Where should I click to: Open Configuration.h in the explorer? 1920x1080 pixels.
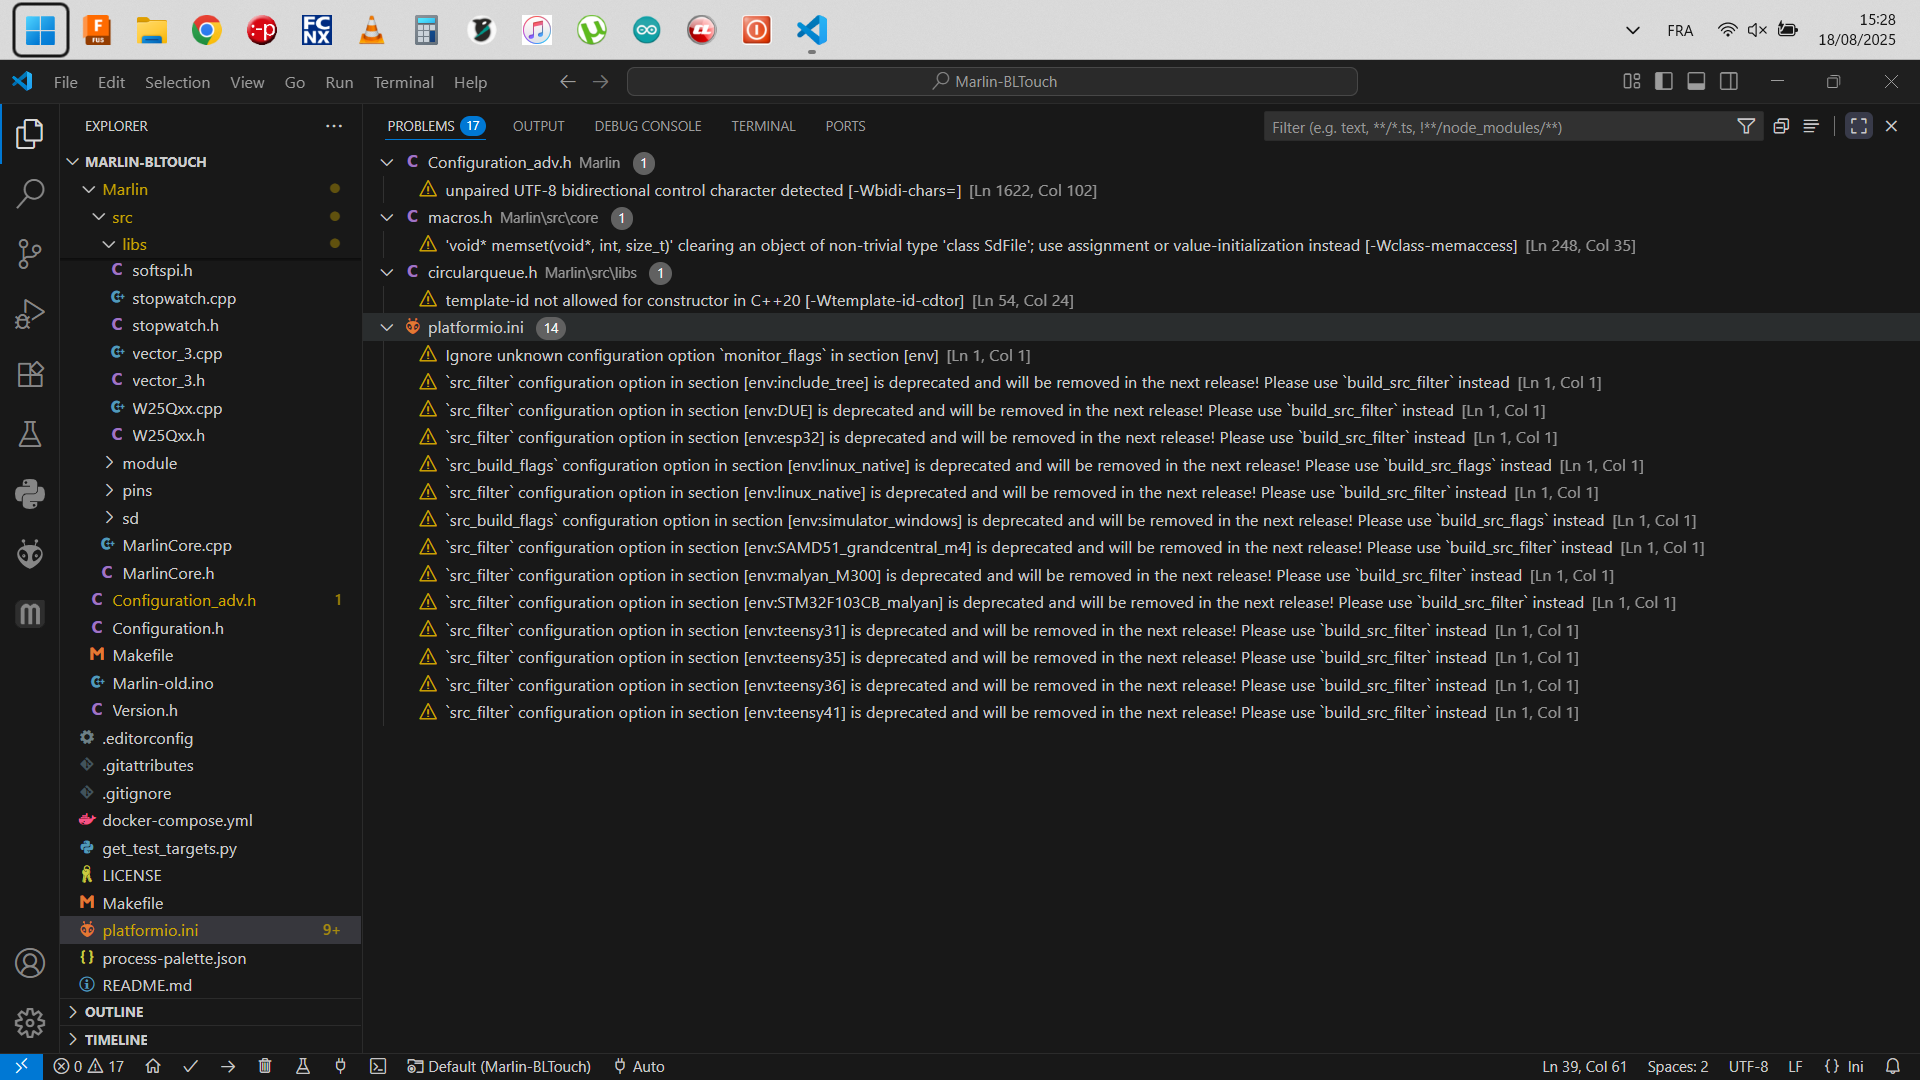click(x=168, y=628)
